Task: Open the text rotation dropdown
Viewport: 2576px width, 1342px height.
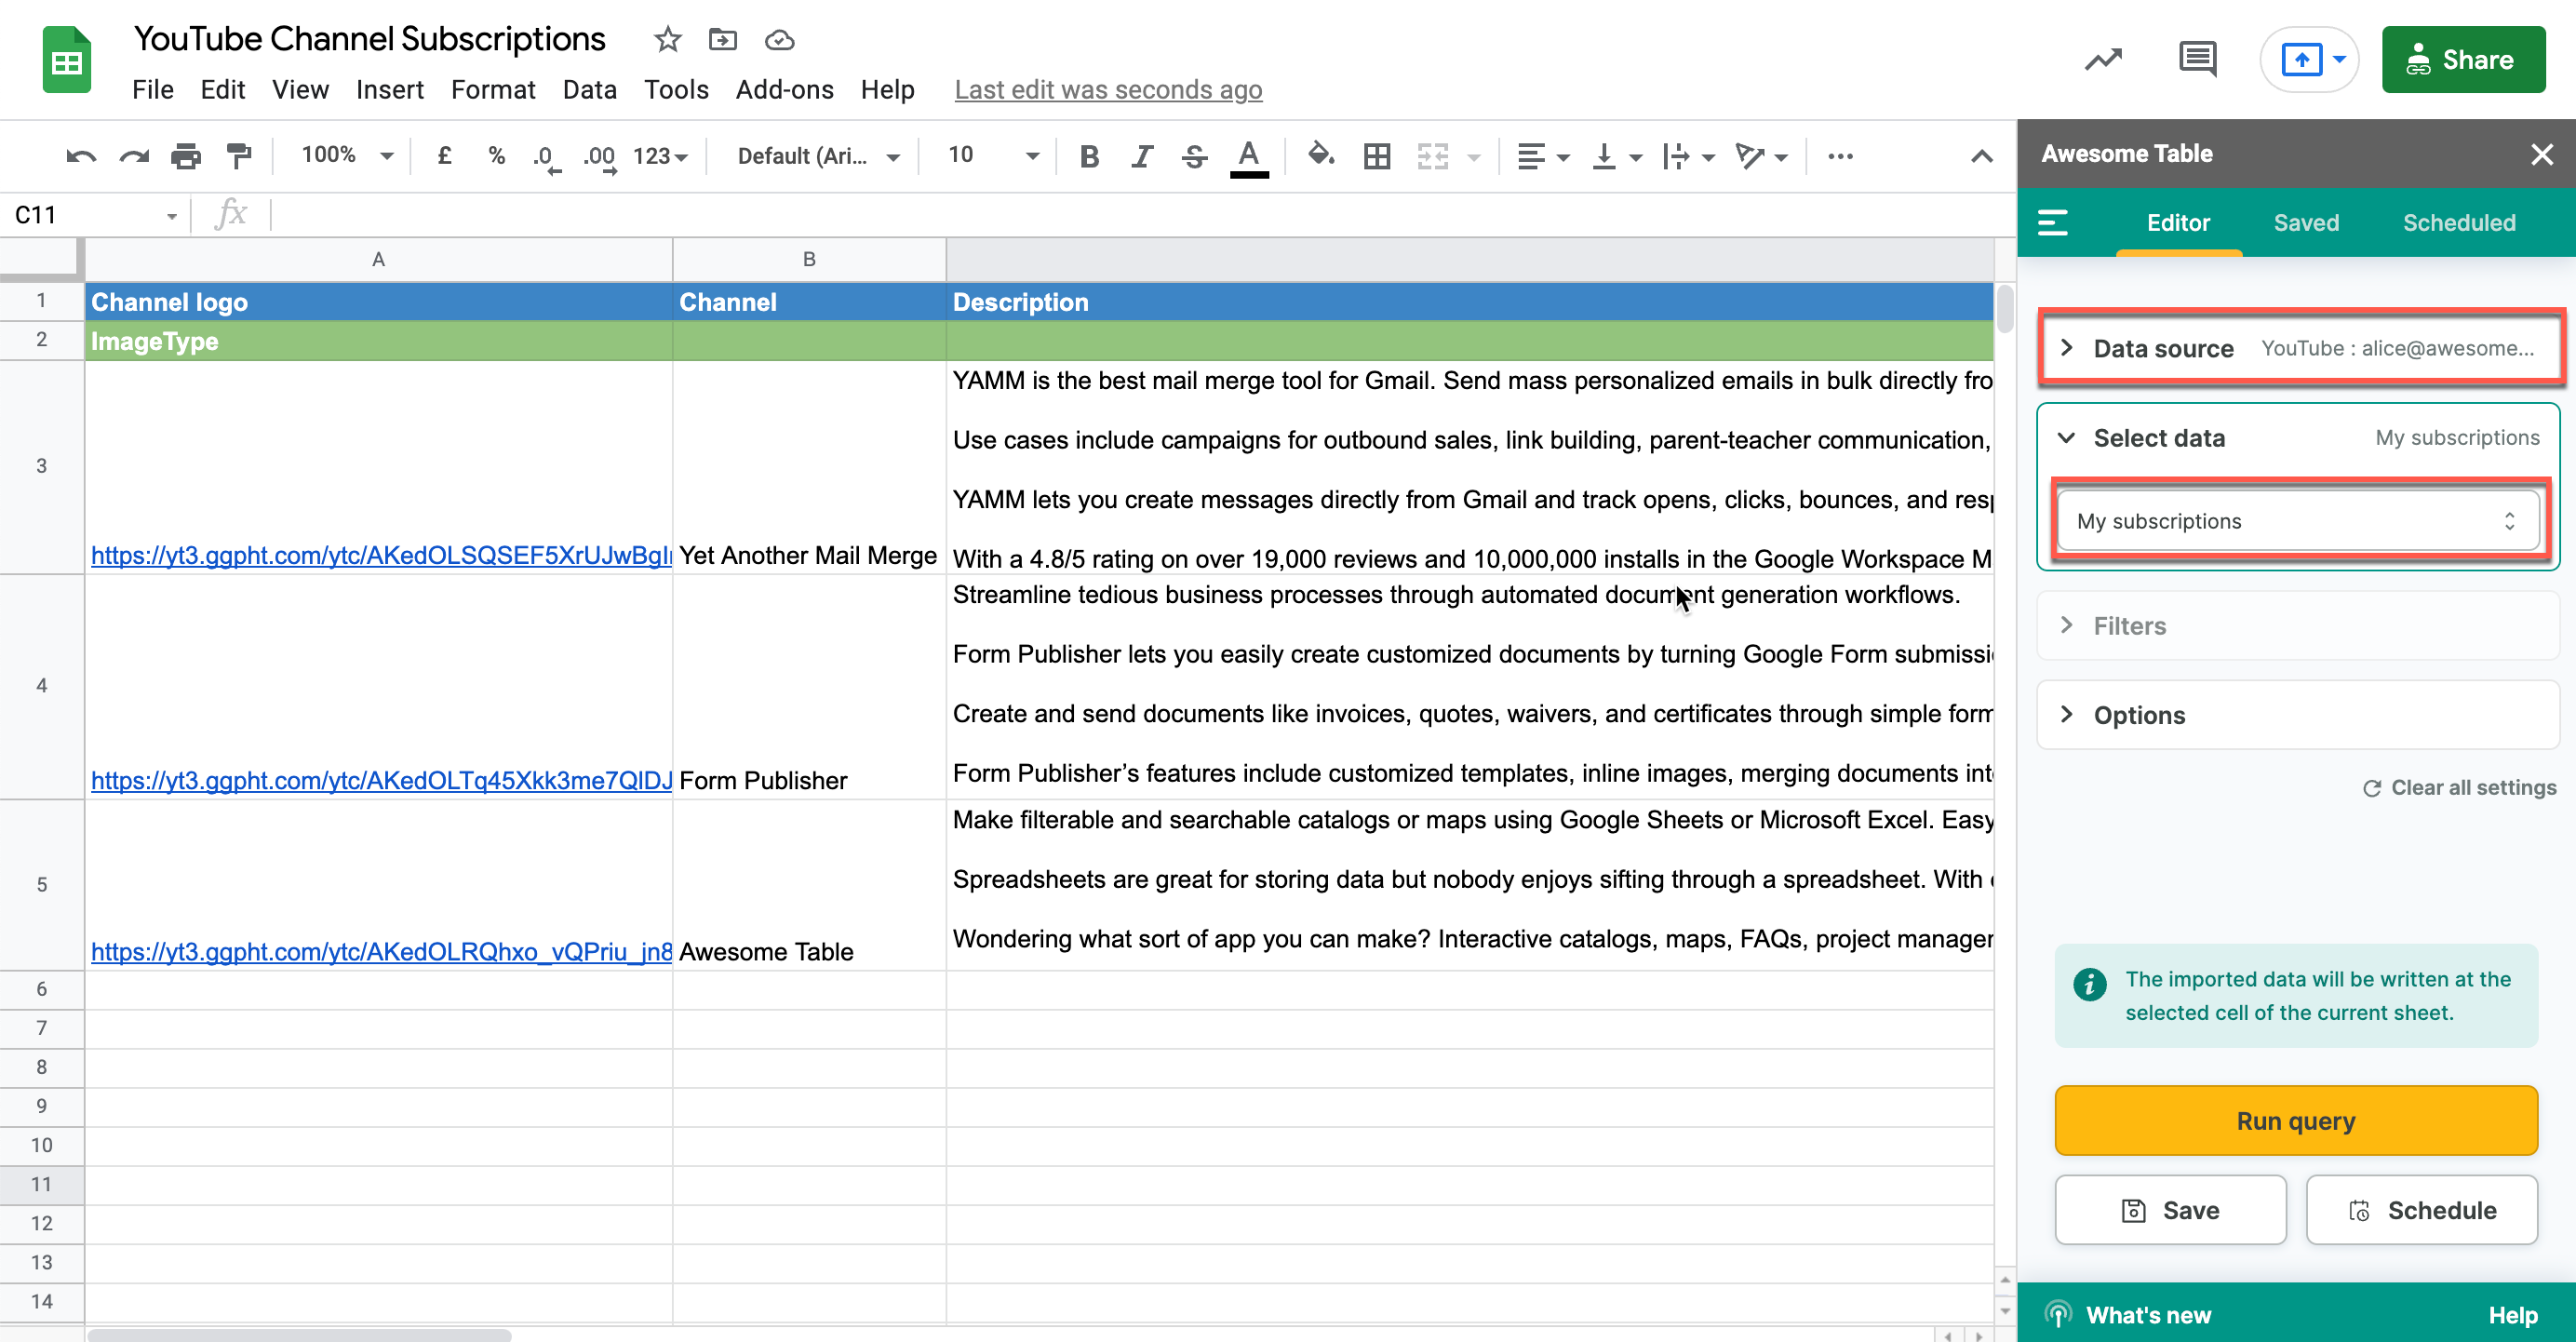Action: (1762, 156)
